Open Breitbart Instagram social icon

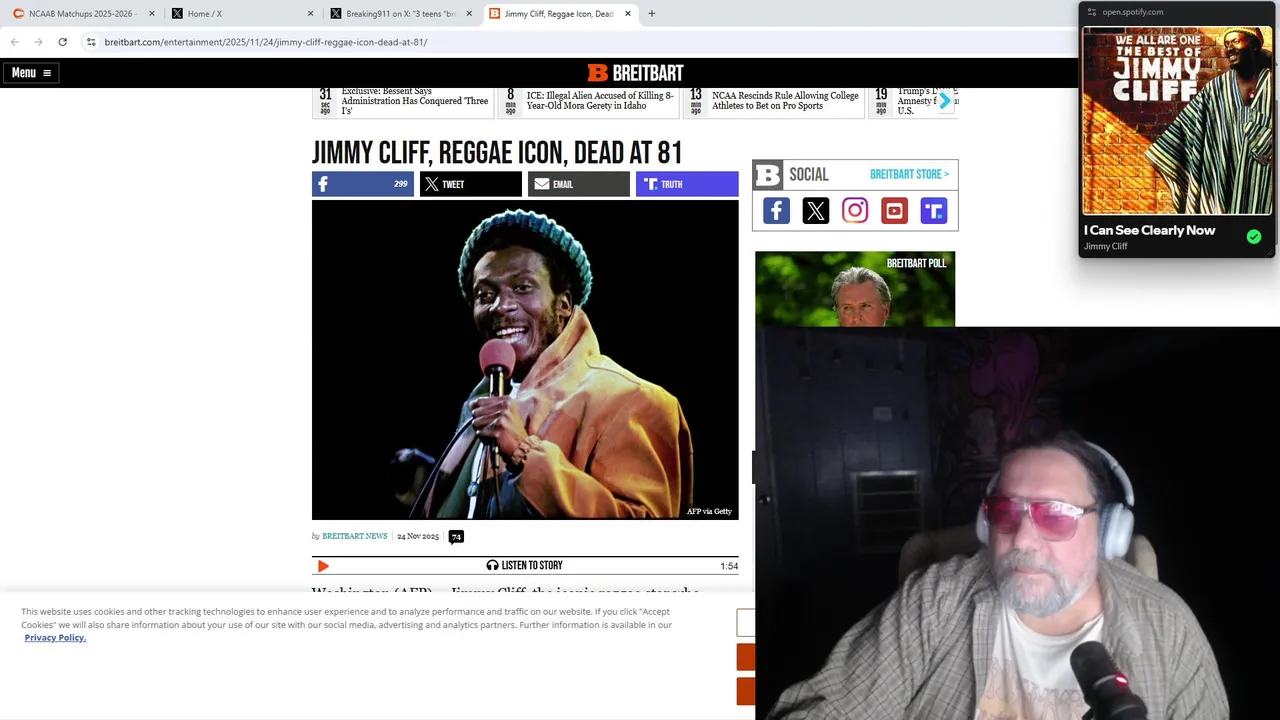(x=855, y=210)
